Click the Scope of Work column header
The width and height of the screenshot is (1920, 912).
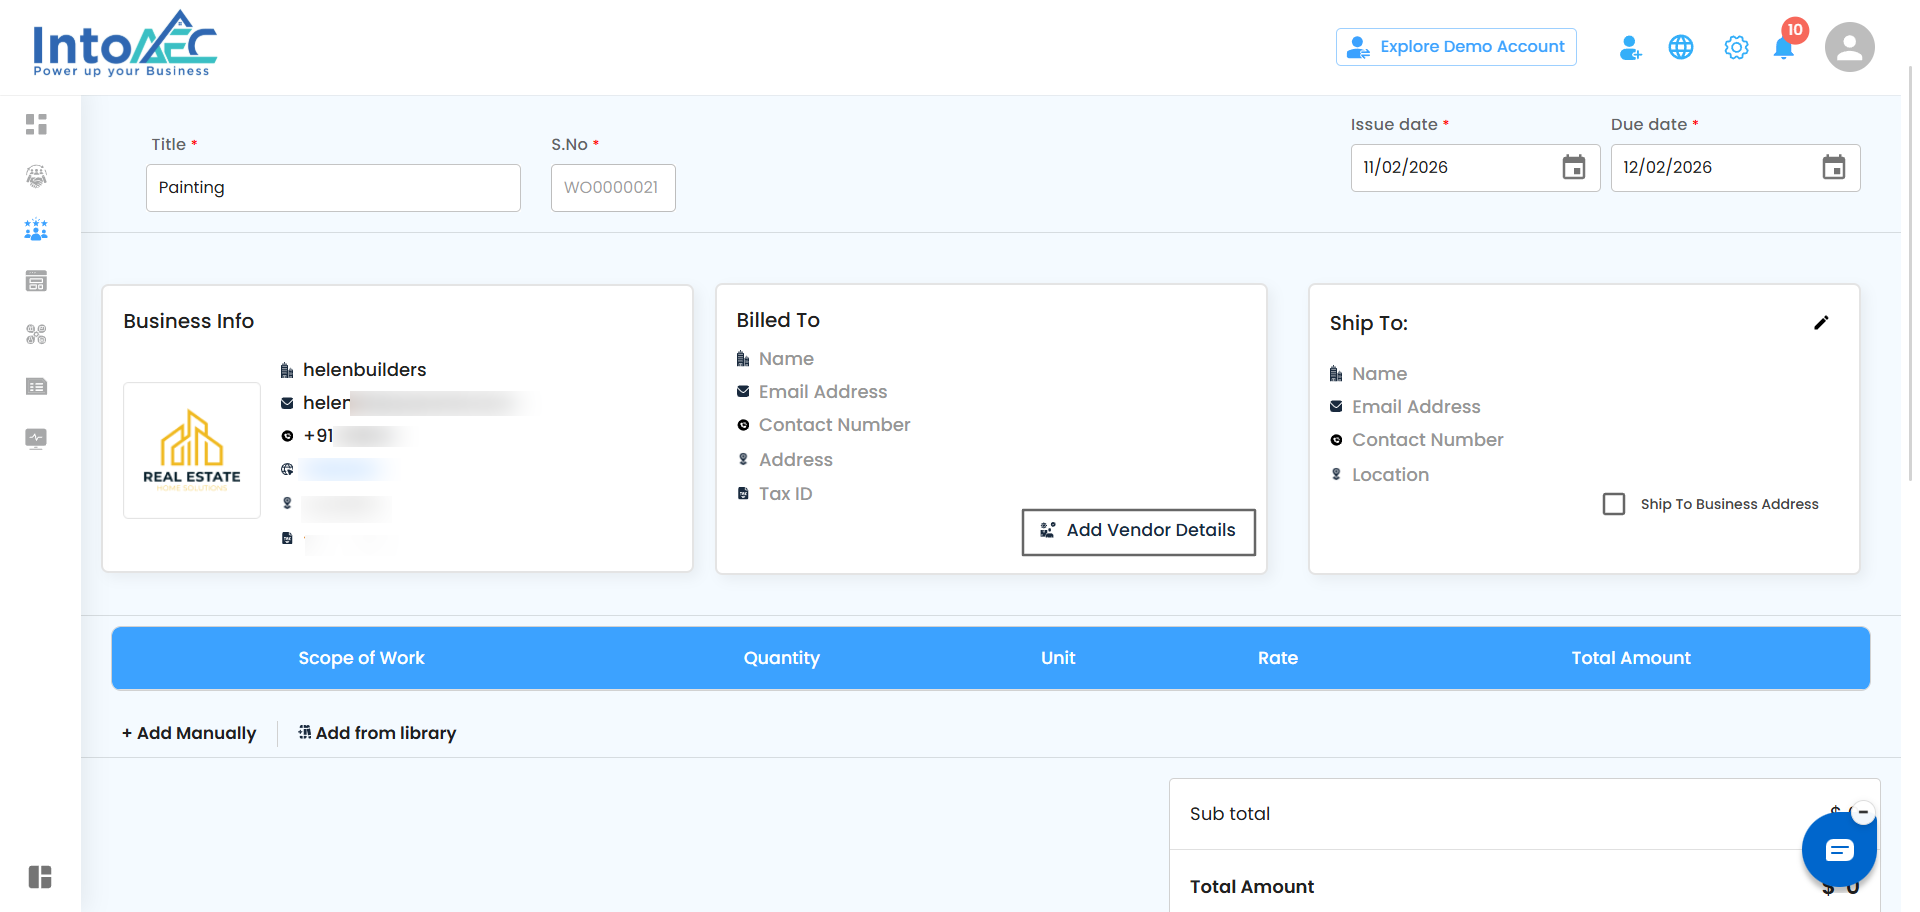pyautogui.click(x=361, y=658)
